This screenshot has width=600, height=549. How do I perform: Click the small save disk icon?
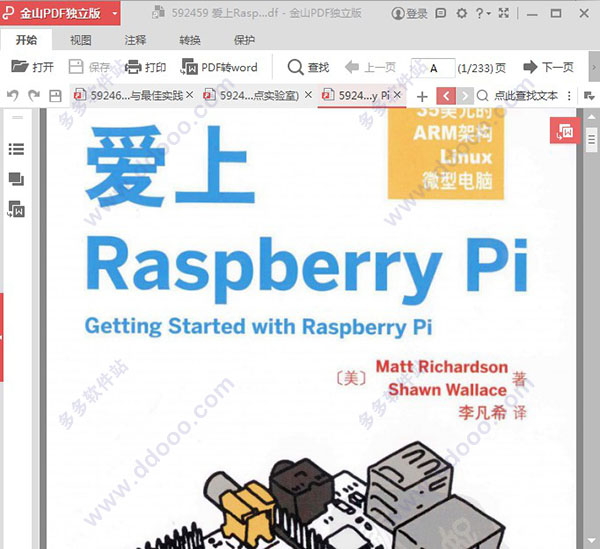55,96
